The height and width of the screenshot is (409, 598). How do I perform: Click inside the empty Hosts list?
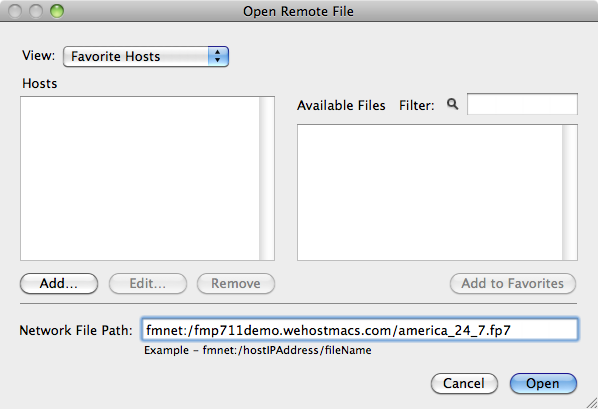[140, 179]
